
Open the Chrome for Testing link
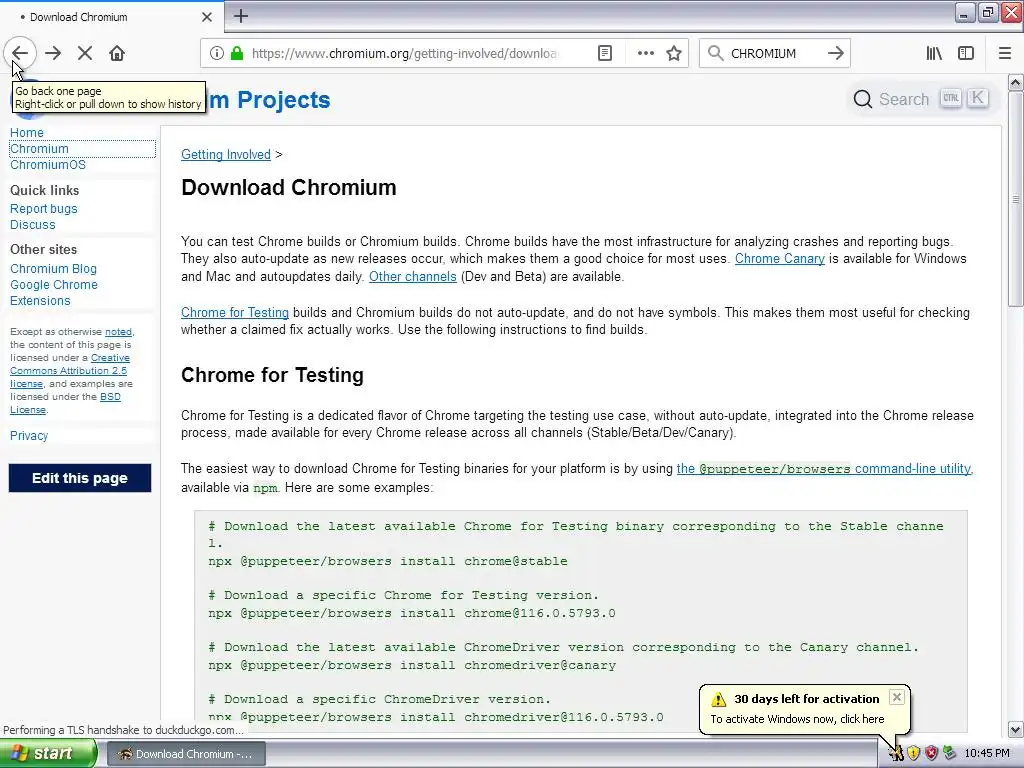[234, 312]
